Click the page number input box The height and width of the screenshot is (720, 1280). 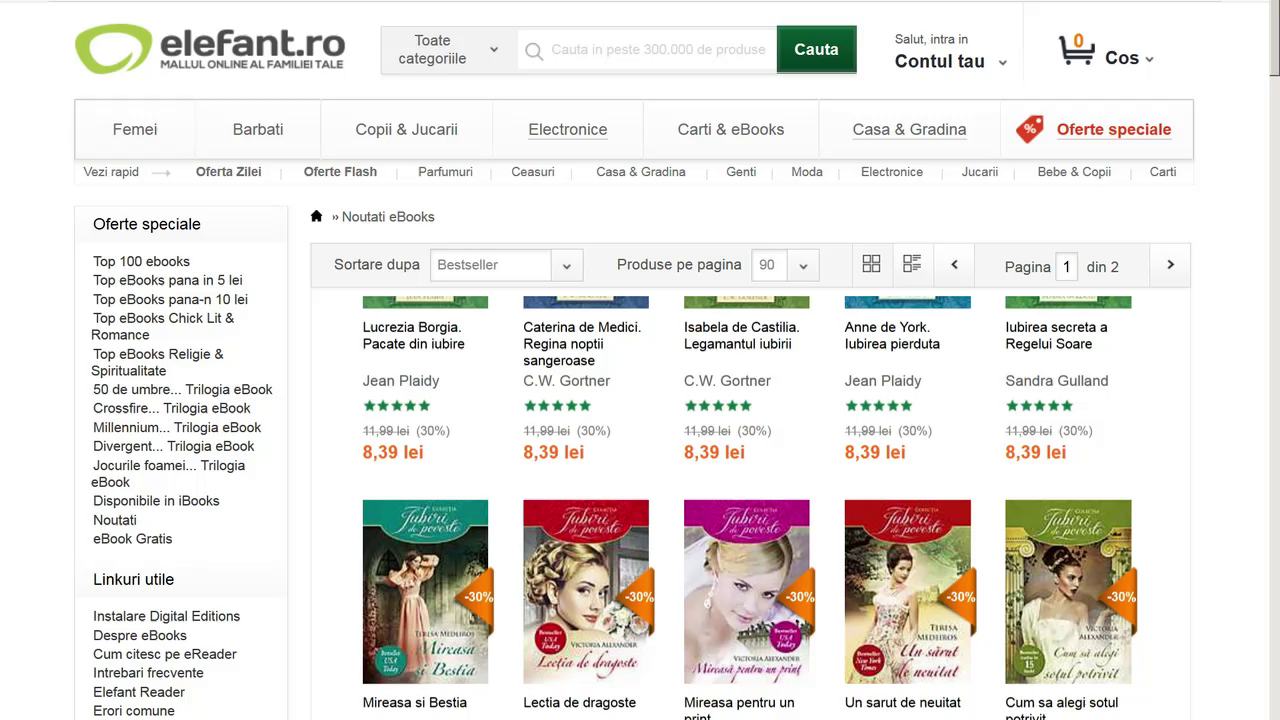[x=1066, y=266]
